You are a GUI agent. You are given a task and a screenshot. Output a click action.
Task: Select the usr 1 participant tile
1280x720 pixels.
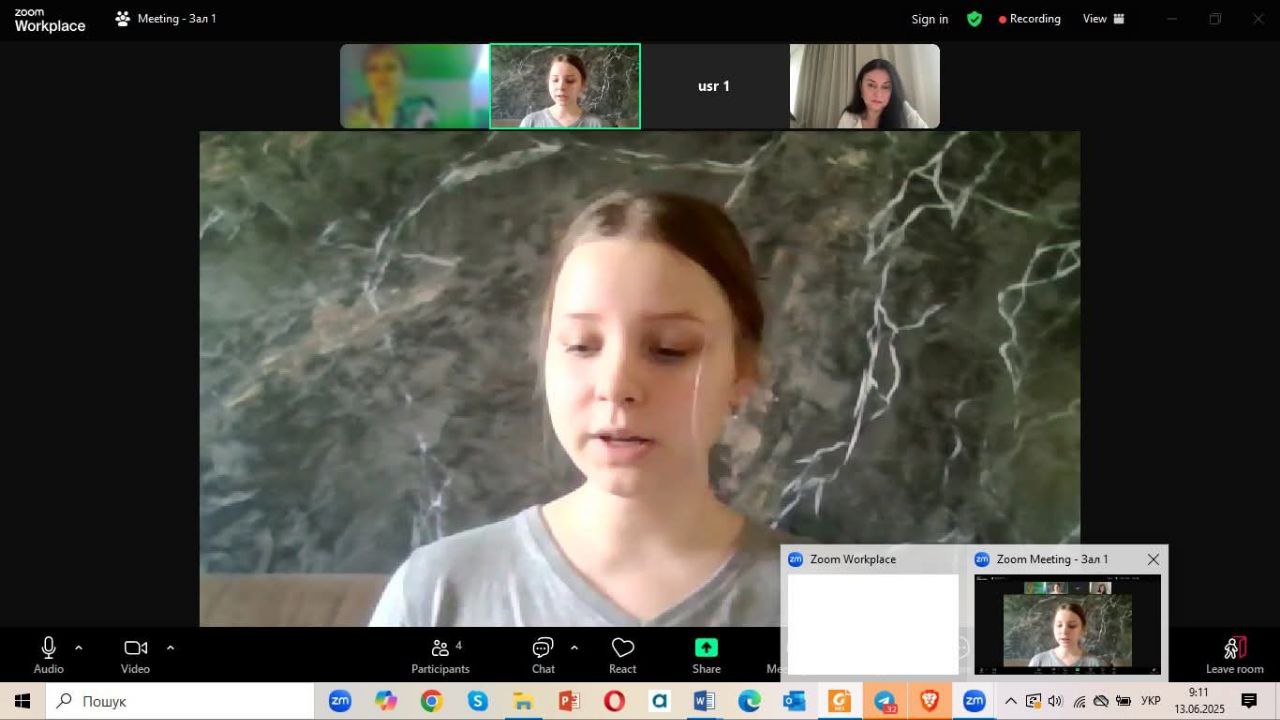(714, 86)
